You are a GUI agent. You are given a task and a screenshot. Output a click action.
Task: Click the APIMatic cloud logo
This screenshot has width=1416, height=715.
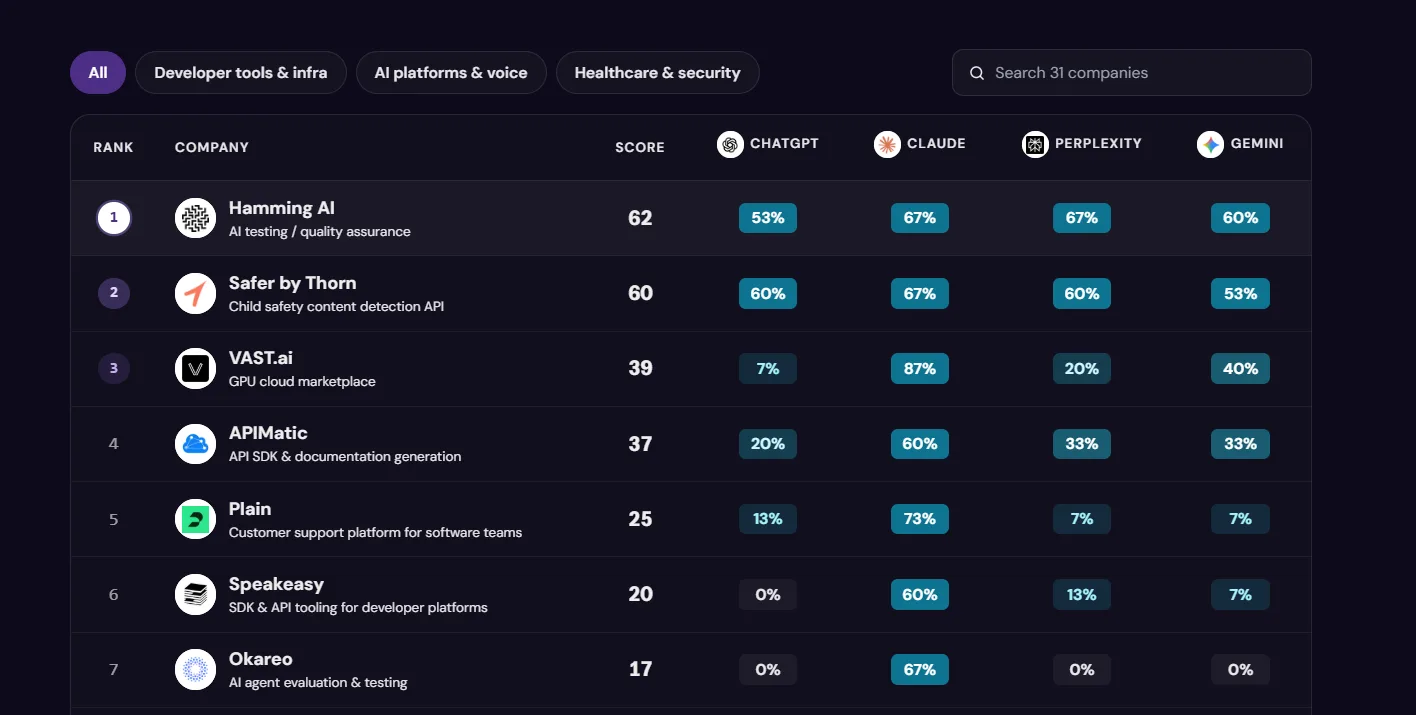pyautogui.click(x=195, y=443)
